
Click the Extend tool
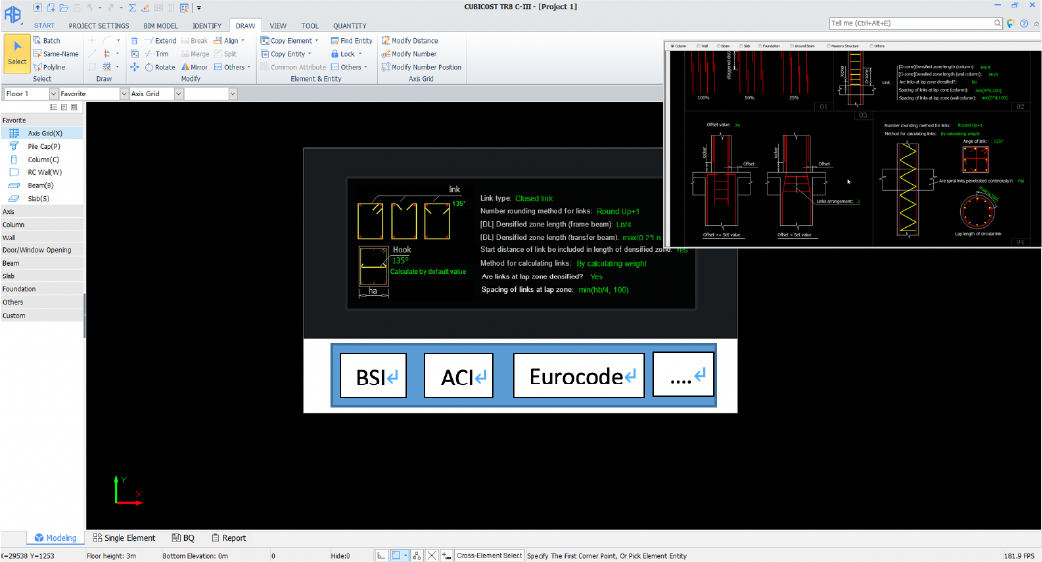tap(160, 41)
